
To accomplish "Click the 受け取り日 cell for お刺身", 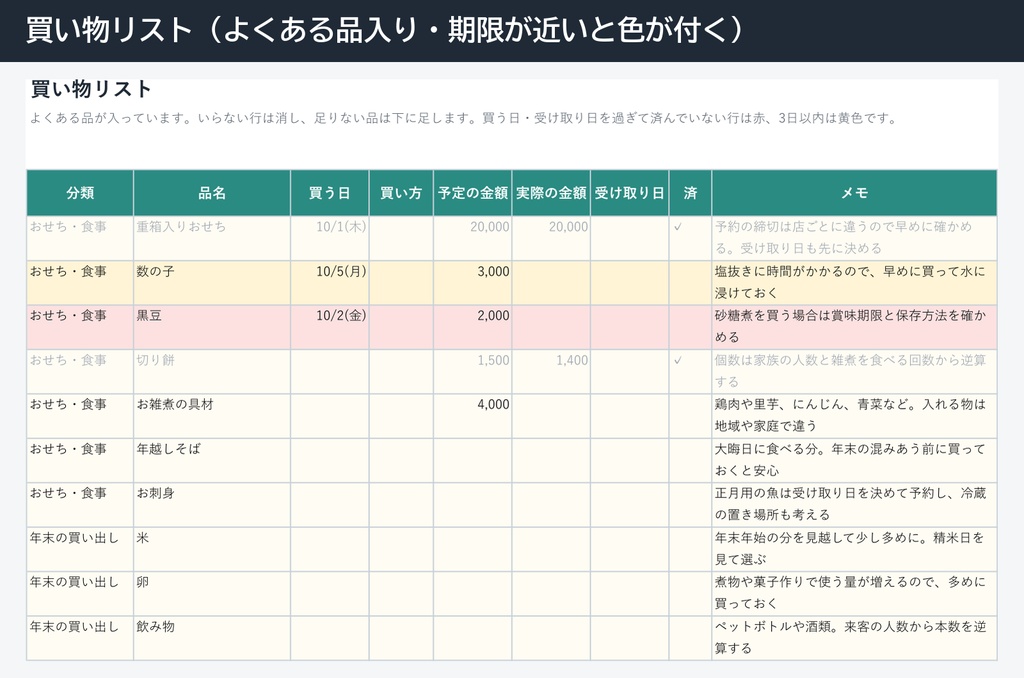I will [630, 505].
